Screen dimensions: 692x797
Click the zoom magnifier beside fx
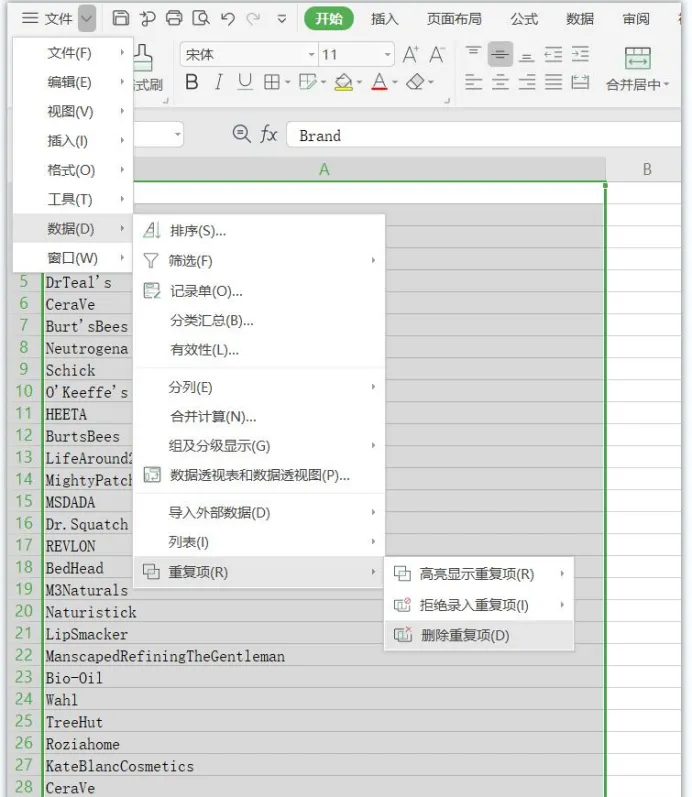pyautogui.click(x=242, y=135)
